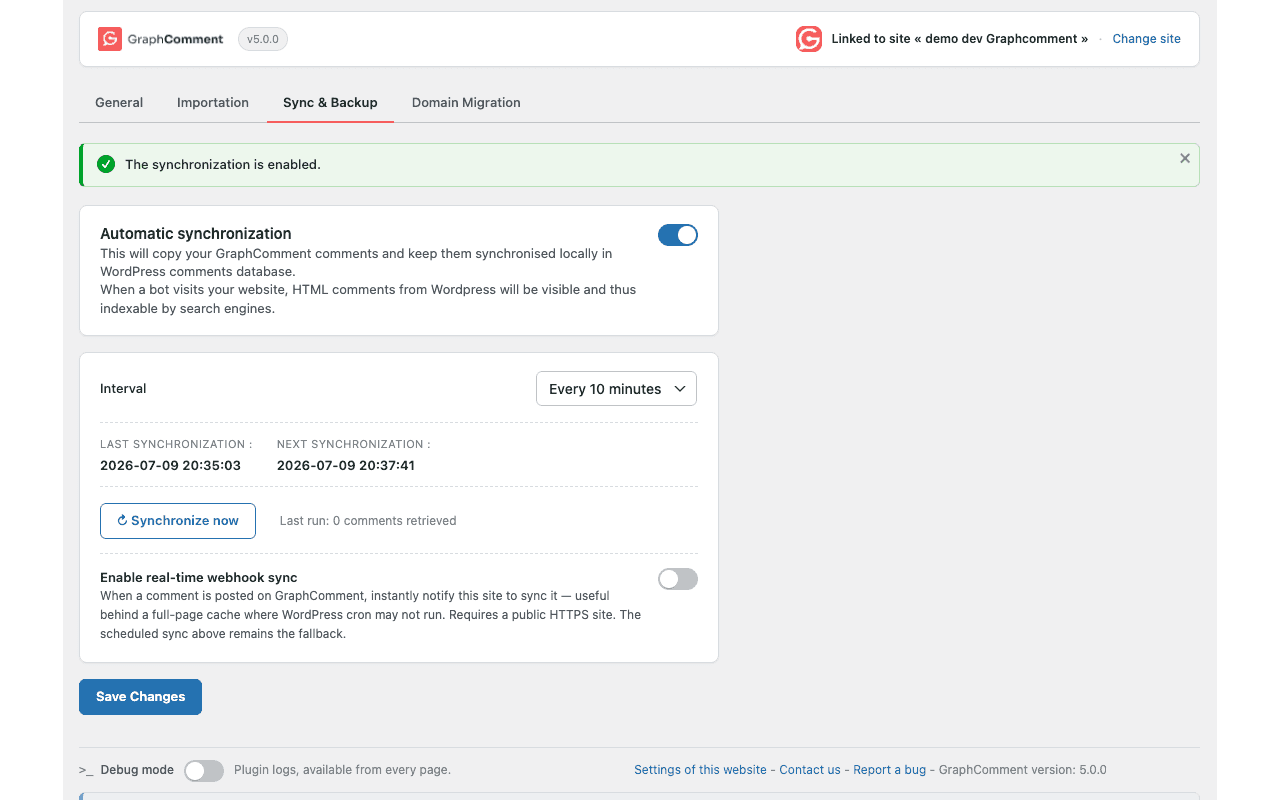Click the NEXT SYNCHRONIZATION label
Image resolution: width=1280 pixels, height=800 pixels.
click(x=354, y=444)
